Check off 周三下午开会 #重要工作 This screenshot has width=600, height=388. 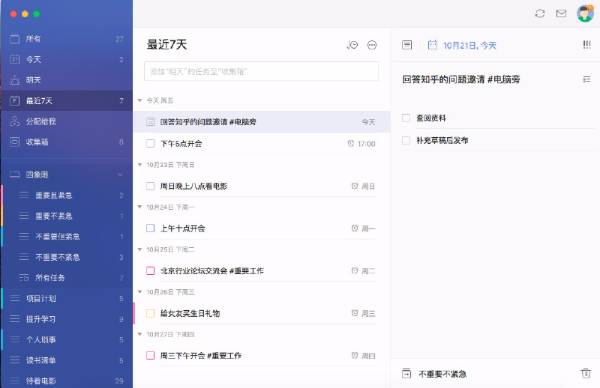(x=150, y=355)
